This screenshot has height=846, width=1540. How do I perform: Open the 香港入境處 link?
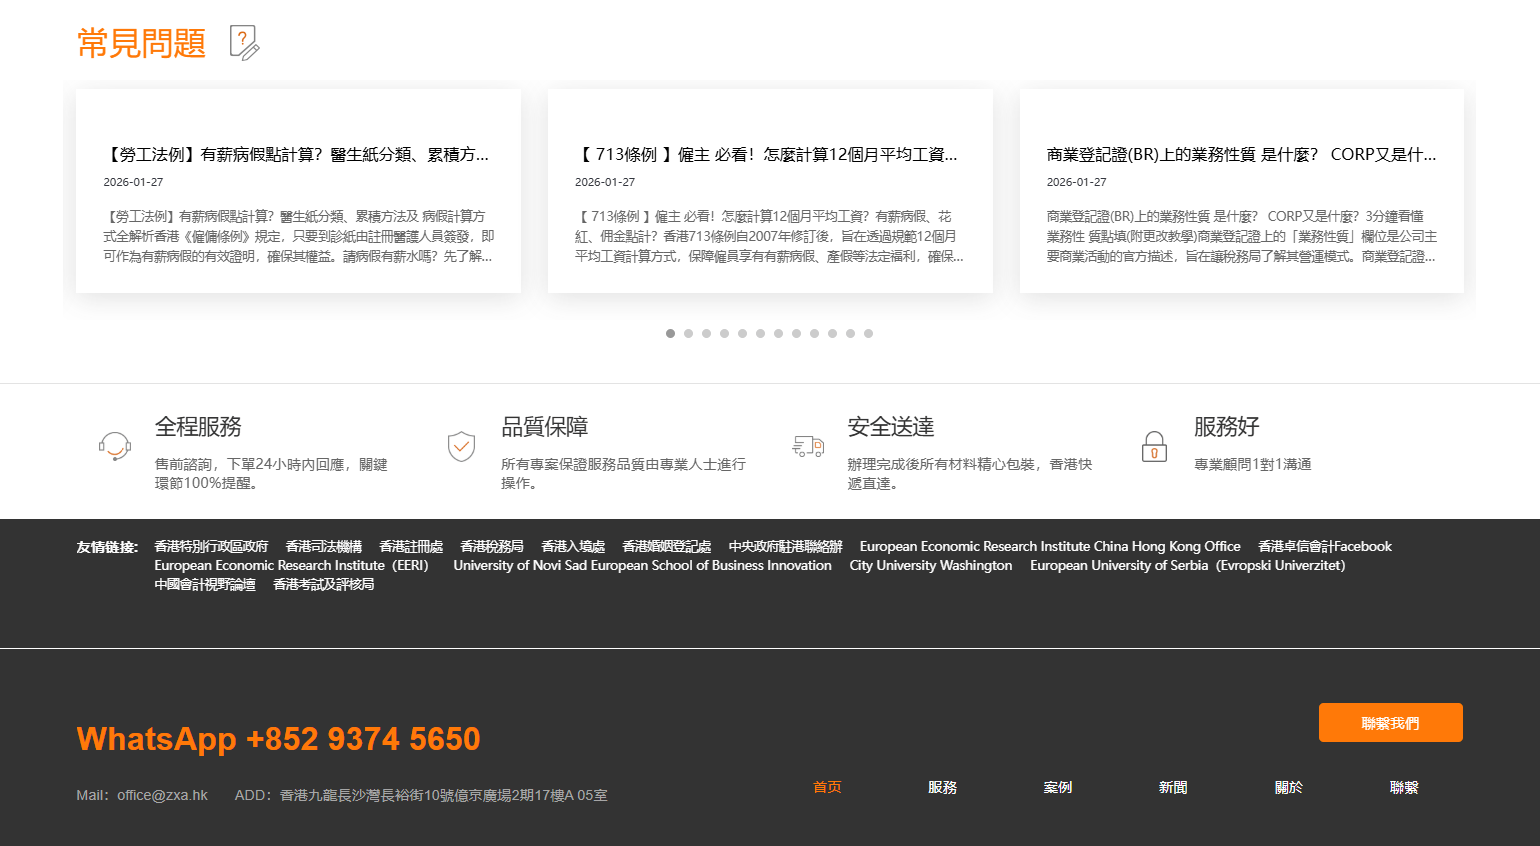pyautogui.click(x=570, y=546)
